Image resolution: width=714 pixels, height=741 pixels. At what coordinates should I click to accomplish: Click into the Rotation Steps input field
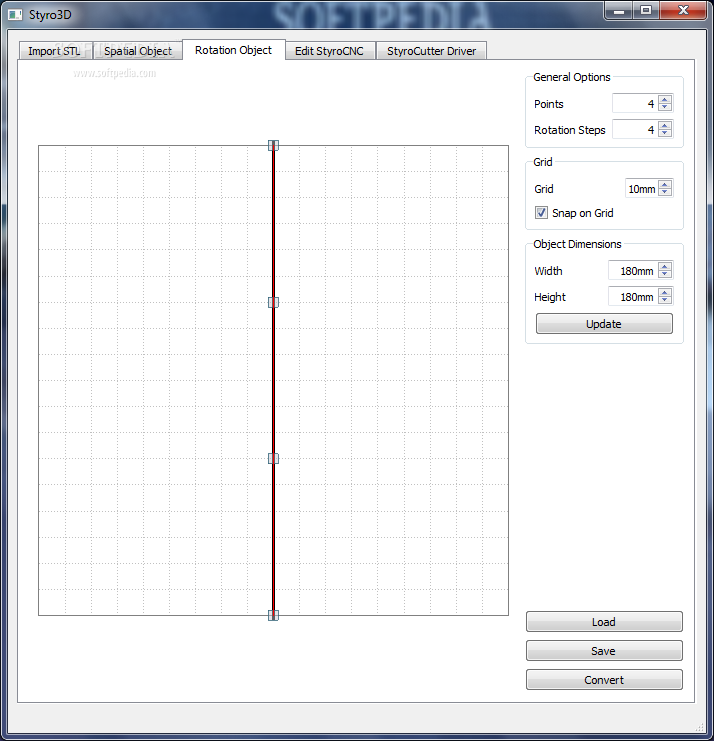tap(635, 129)
